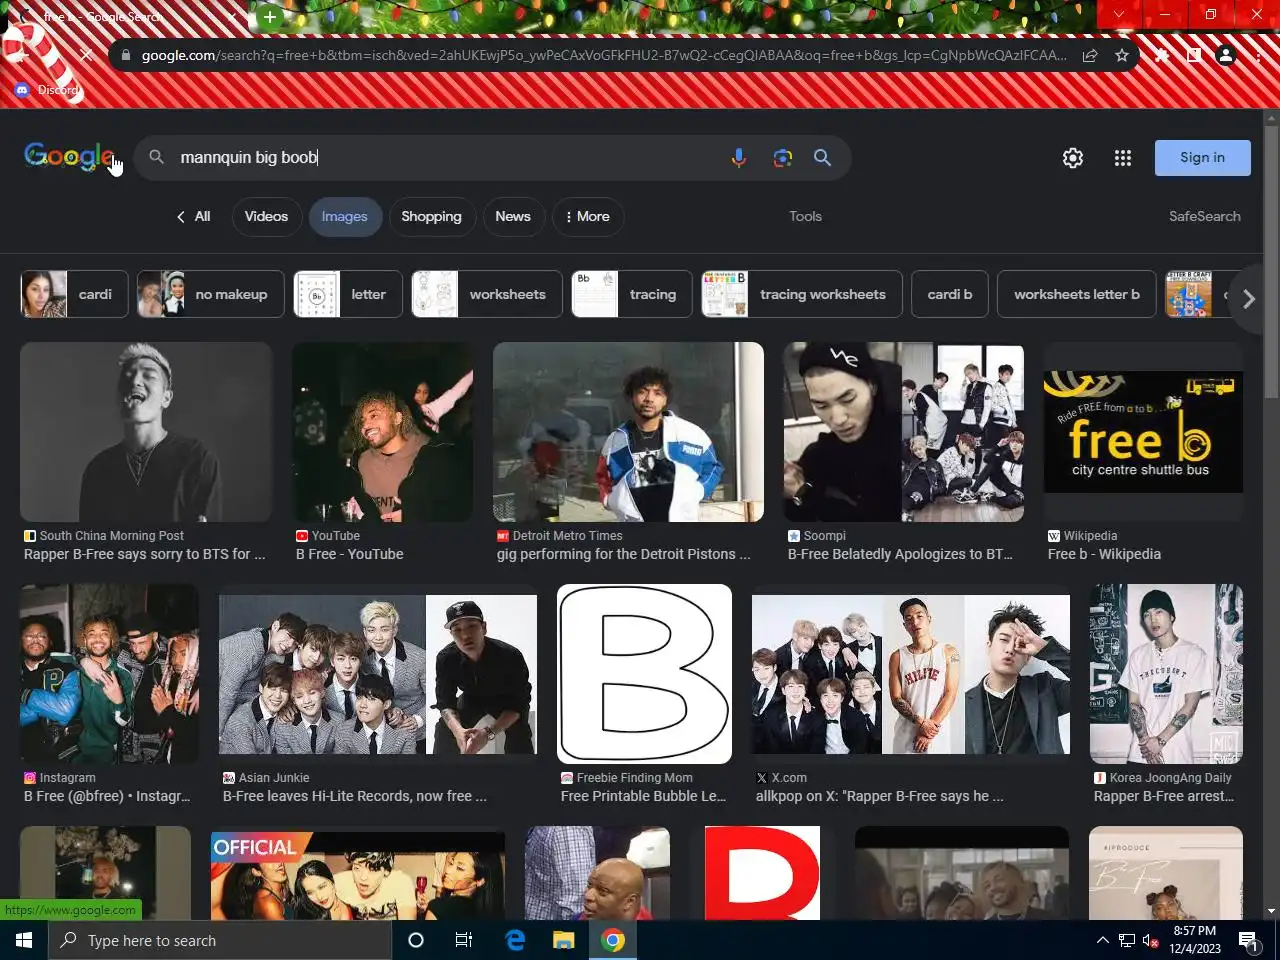Open the X.com allkpop image result
This screenshot has width=1280, height=960.
[911, 674]
